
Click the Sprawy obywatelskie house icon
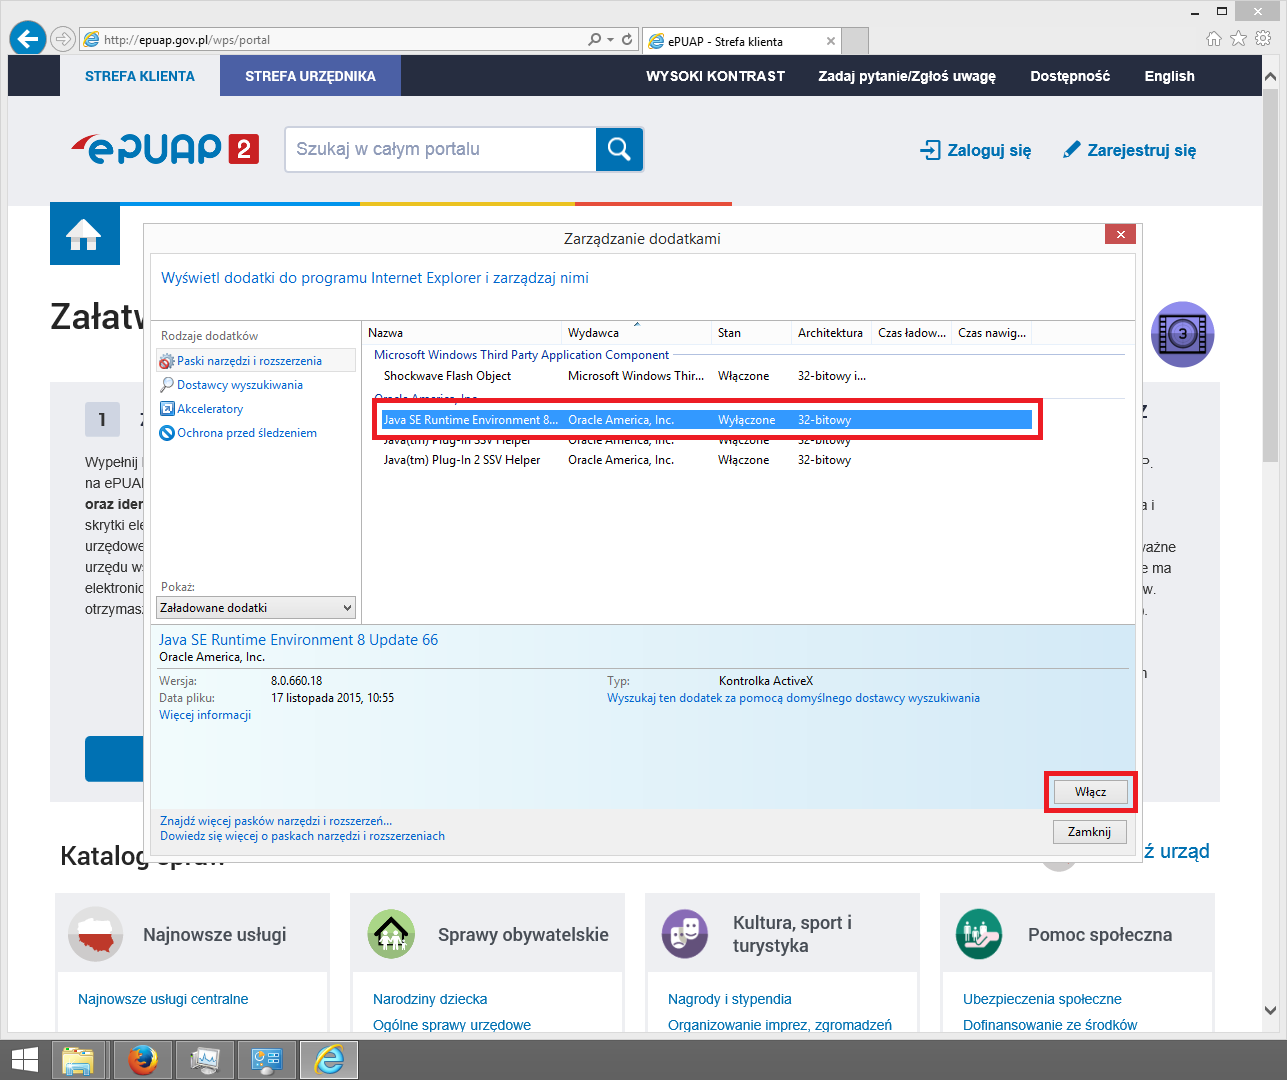391,934
